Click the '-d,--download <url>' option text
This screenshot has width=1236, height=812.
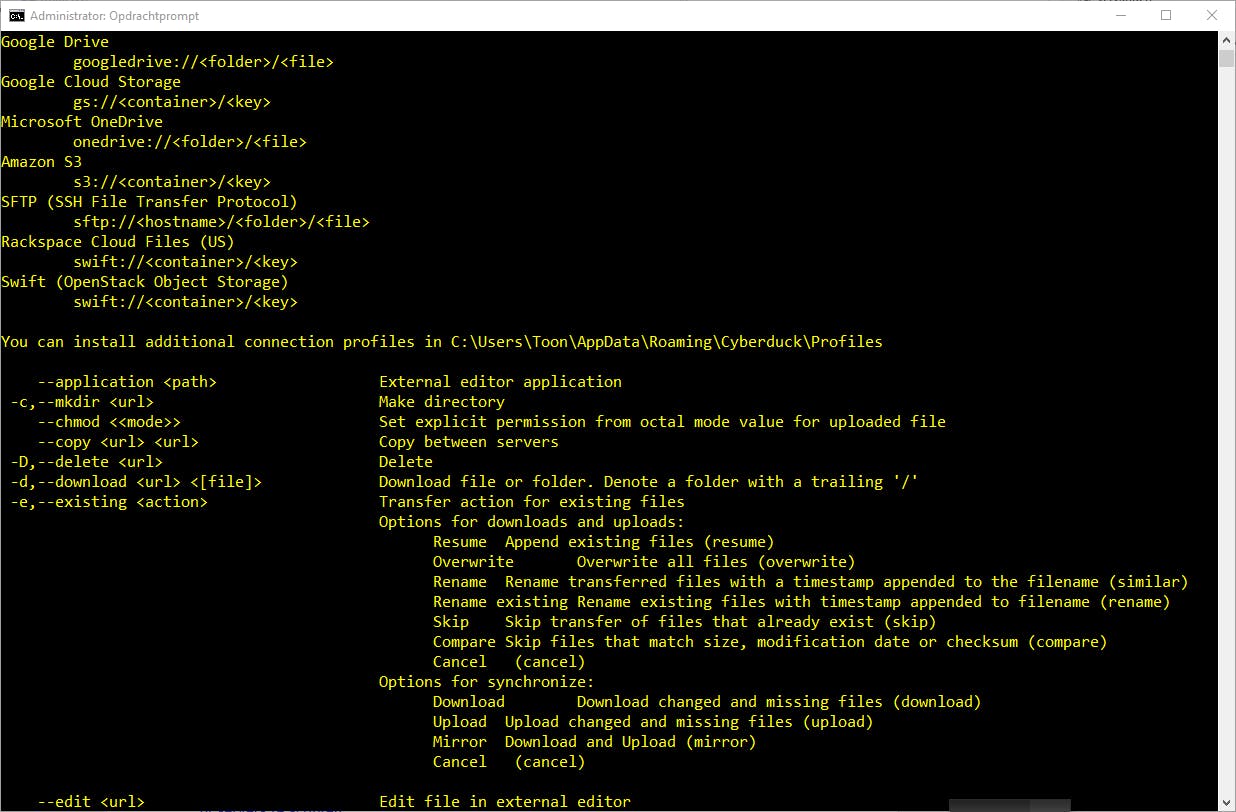click(137, 482)
